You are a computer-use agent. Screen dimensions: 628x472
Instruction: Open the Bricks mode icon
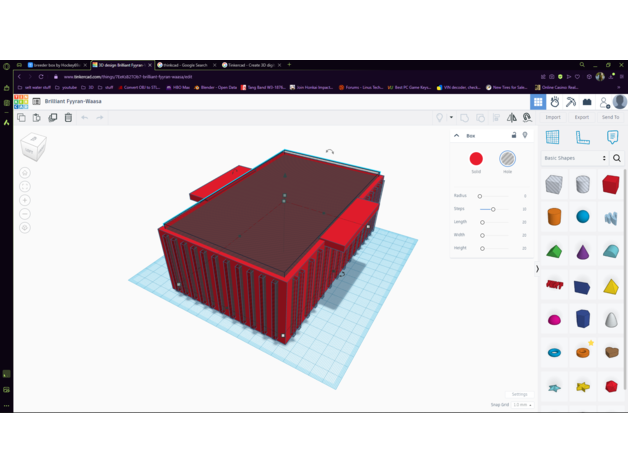pos(587,102)
